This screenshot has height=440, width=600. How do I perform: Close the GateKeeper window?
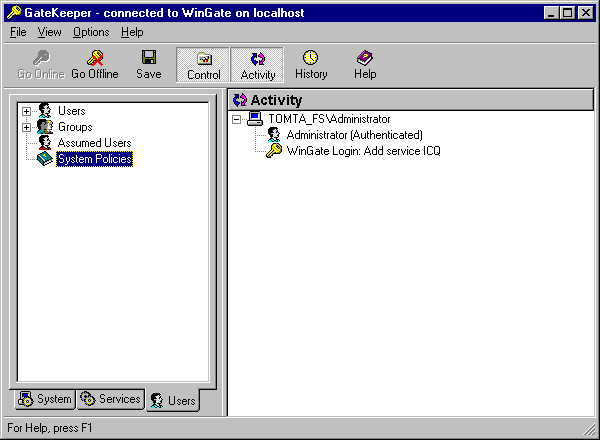click(585, 13)
